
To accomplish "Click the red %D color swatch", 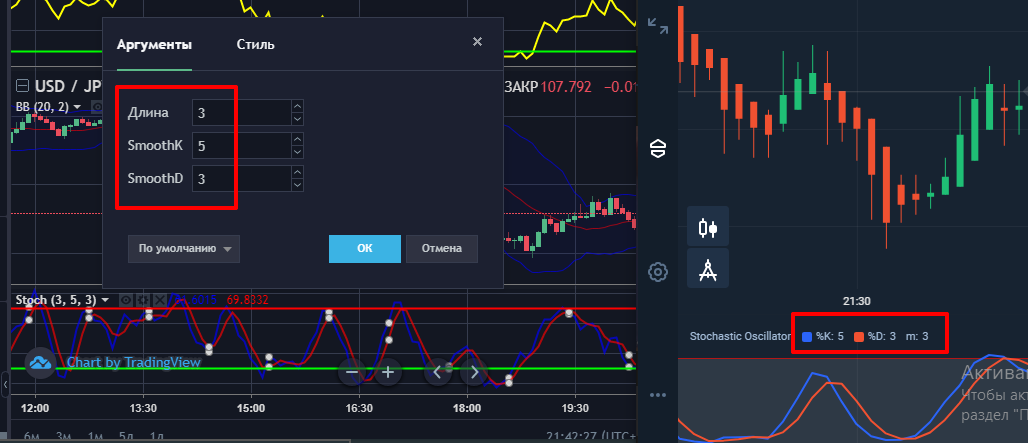I will pos(859,337).
